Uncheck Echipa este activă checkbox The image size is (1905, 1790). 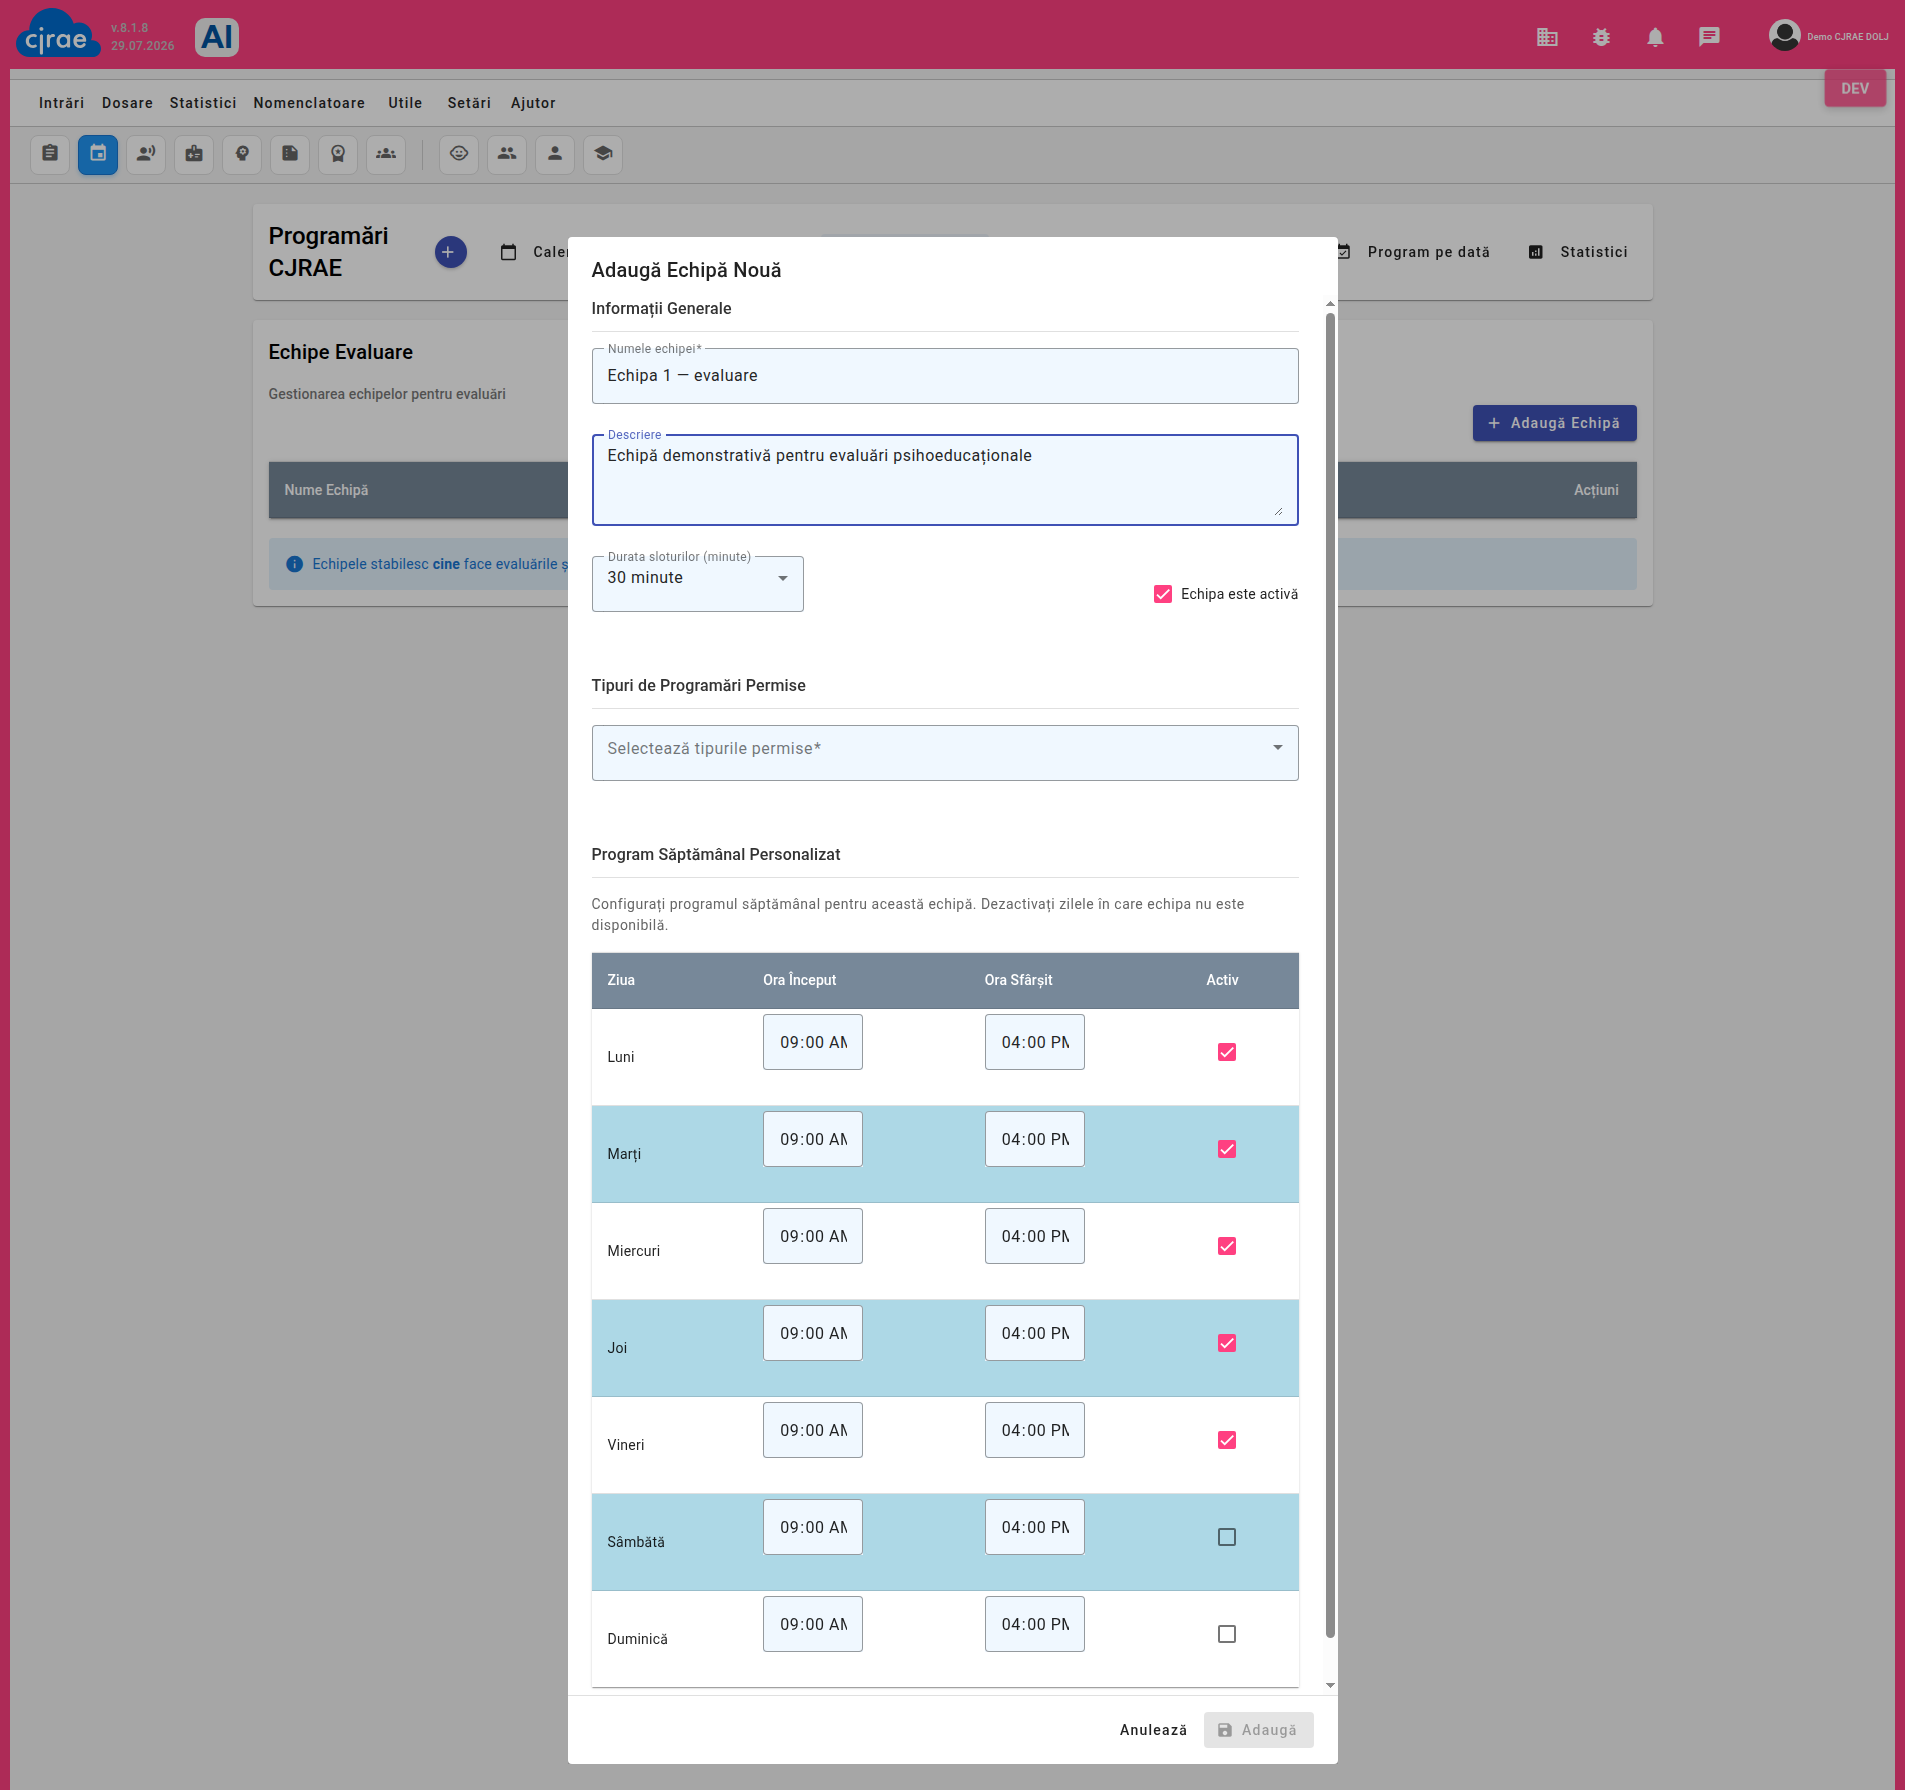[x=1163, y=594]
